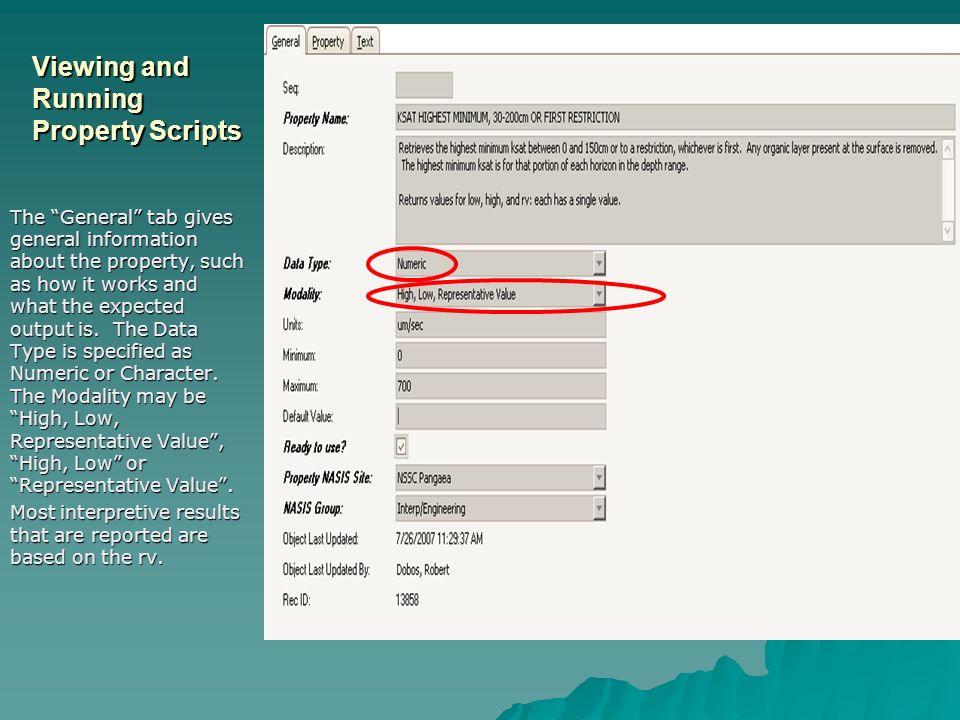Click the Seq input field
The height and width of the screenshot is (720, 960).
click(x=424, y=85)
